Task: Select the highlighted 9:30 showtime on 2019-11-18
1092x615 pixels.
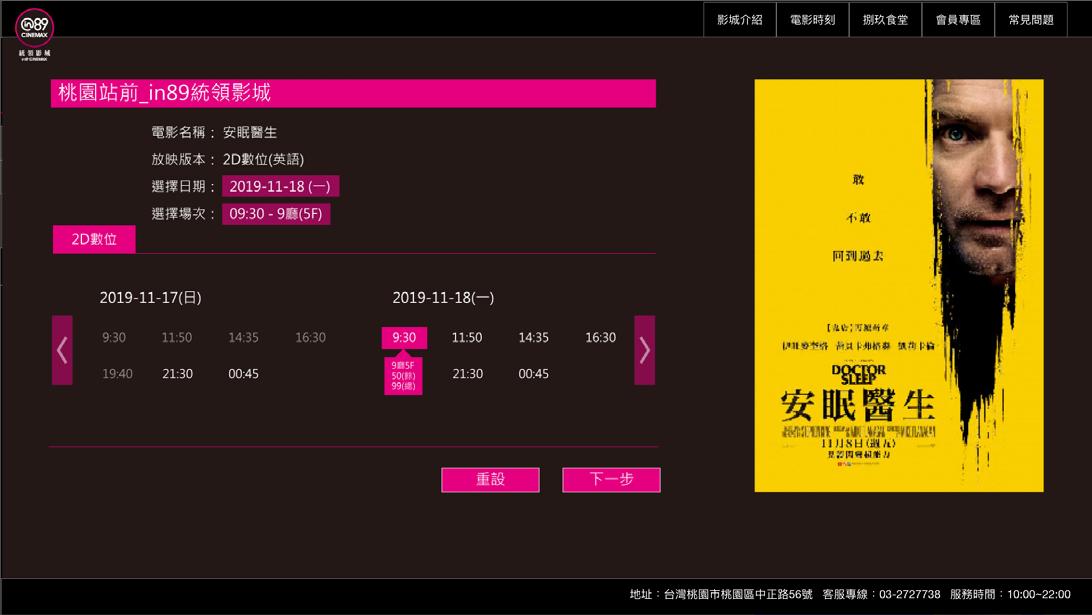Action: click(x=404, y=338)
